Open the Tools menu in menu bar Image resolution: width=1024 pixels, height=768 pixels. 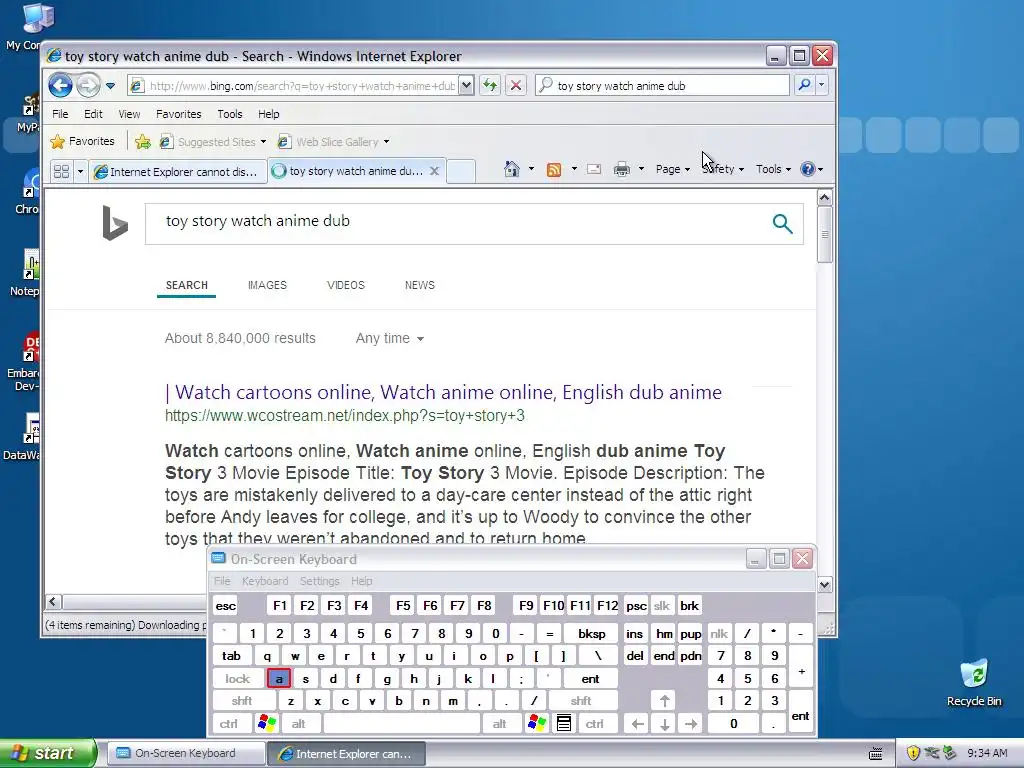(229, 114)
